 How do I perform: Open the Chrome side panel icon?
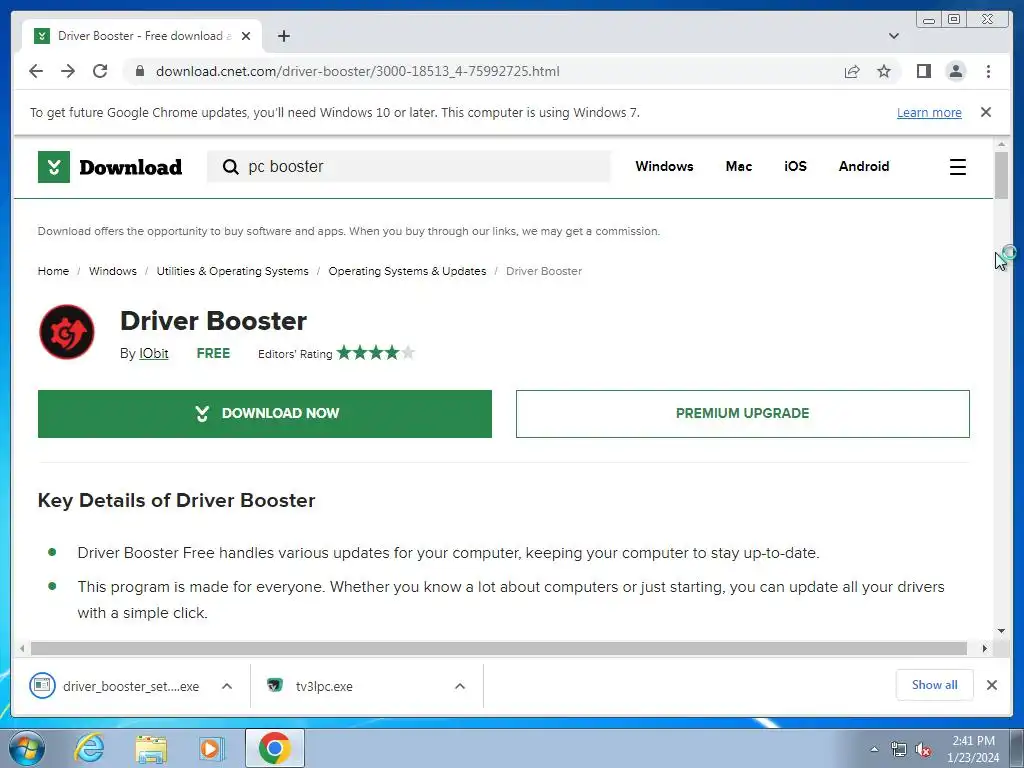click(x=923, y=71)
